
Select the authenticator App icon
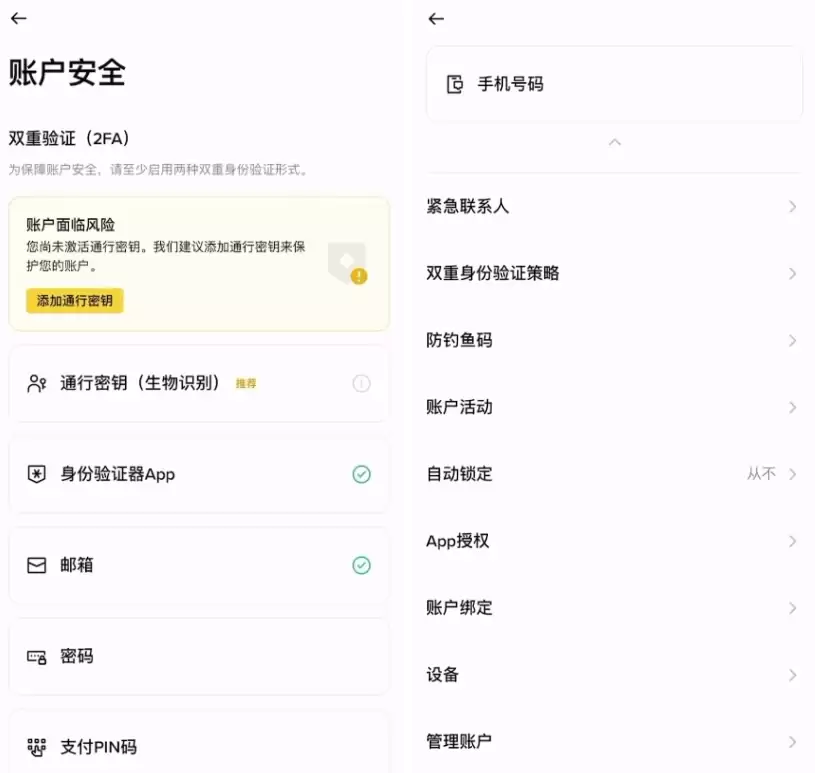tap(38, 474)
